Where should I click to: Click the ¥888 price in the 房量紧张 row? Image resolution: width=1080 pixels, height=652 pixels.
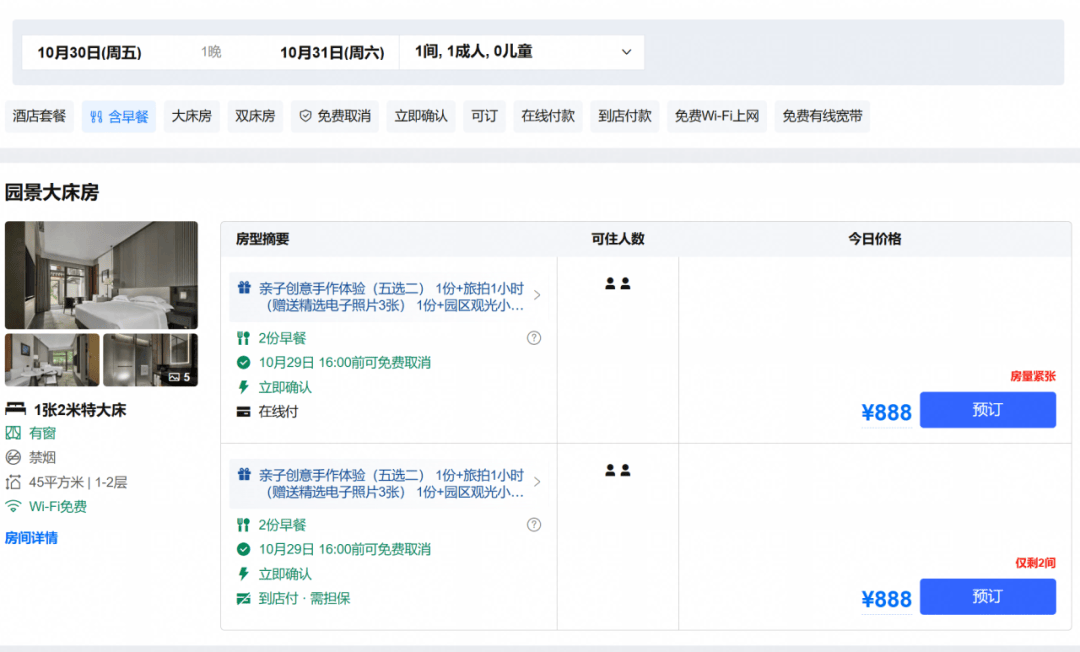point(886,412)
